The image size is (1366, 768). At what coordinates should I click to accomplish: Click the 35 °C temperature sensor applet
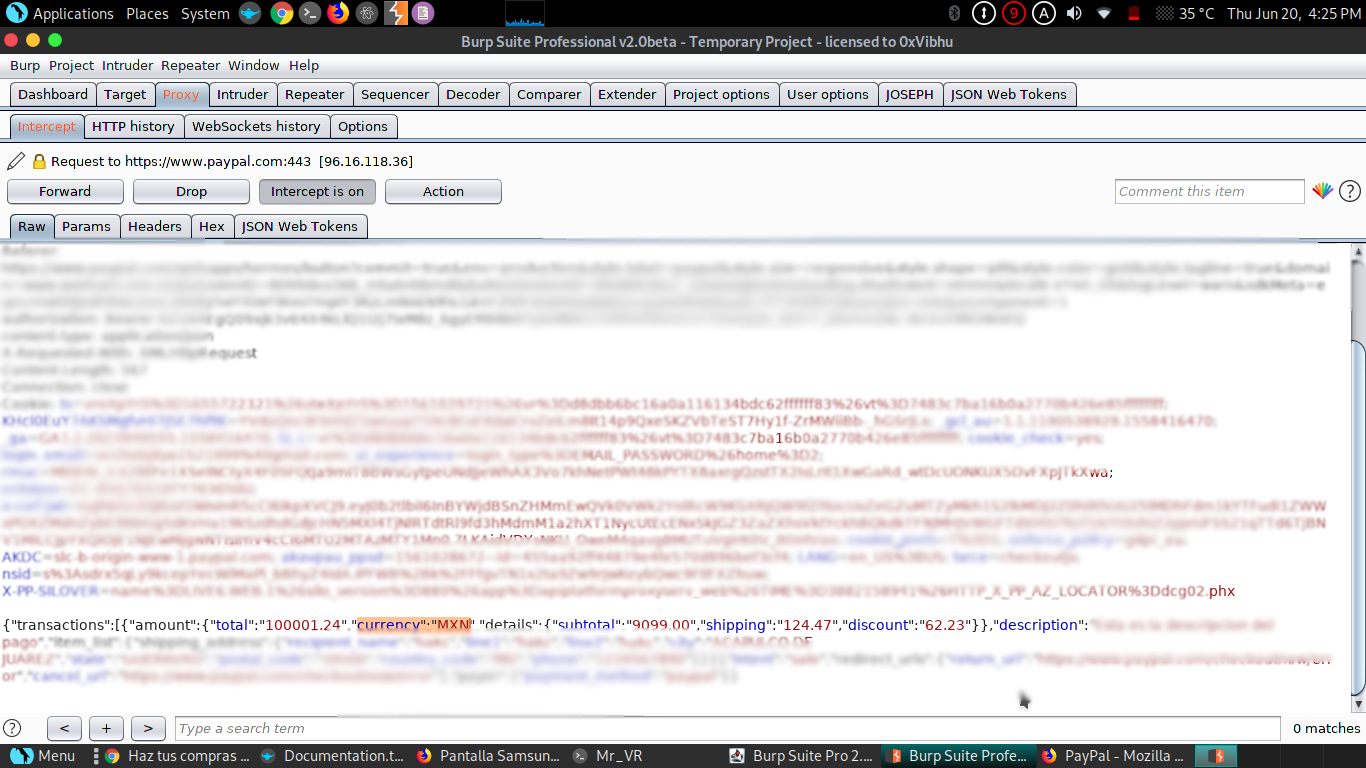(1185, 13)
